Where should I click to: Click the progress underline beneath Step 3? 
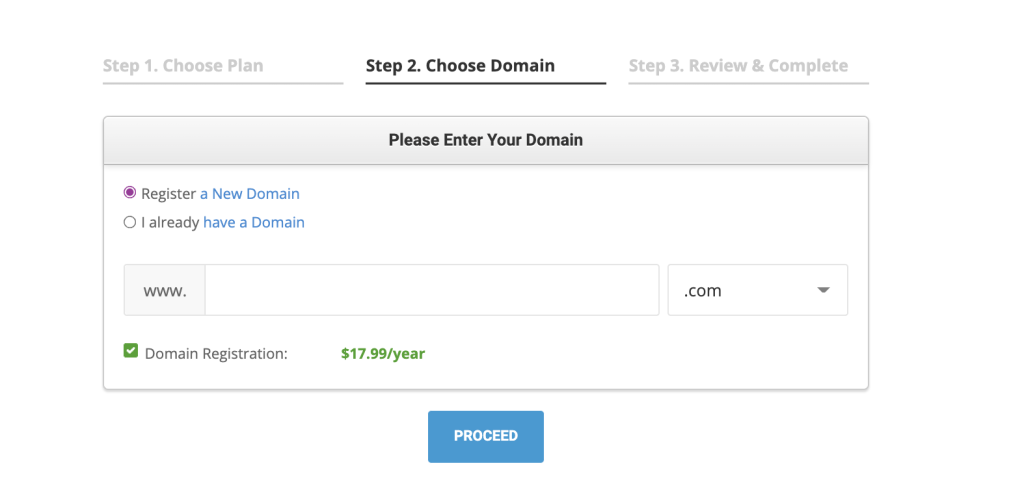[748, 83]
